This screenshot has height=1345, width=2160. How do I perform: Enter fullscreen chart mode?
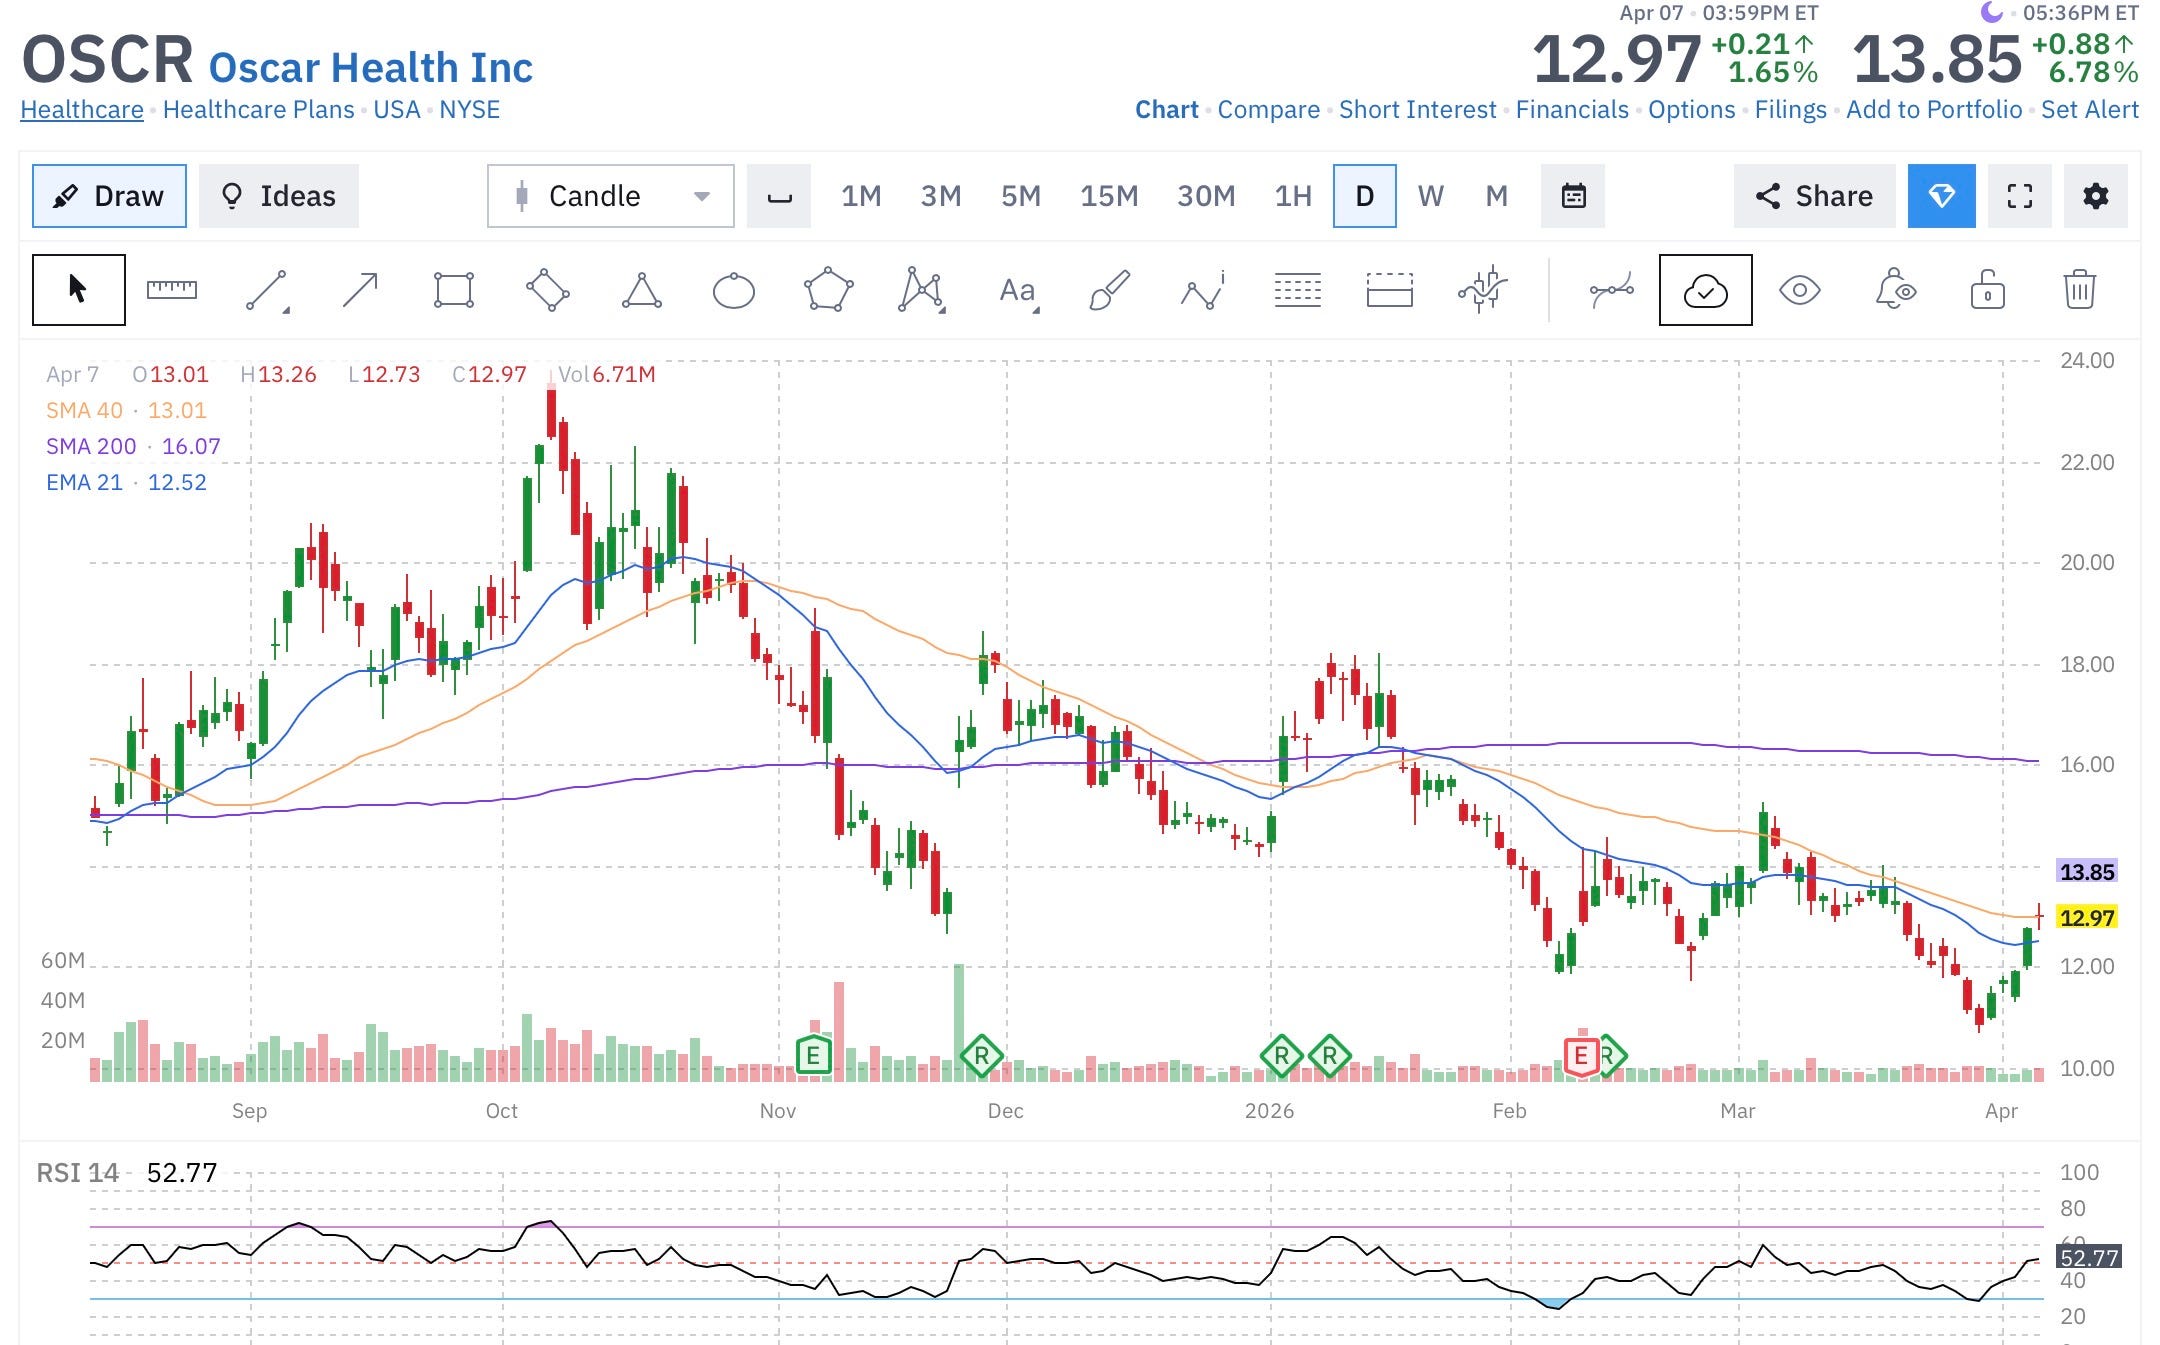pos(2020,196)
